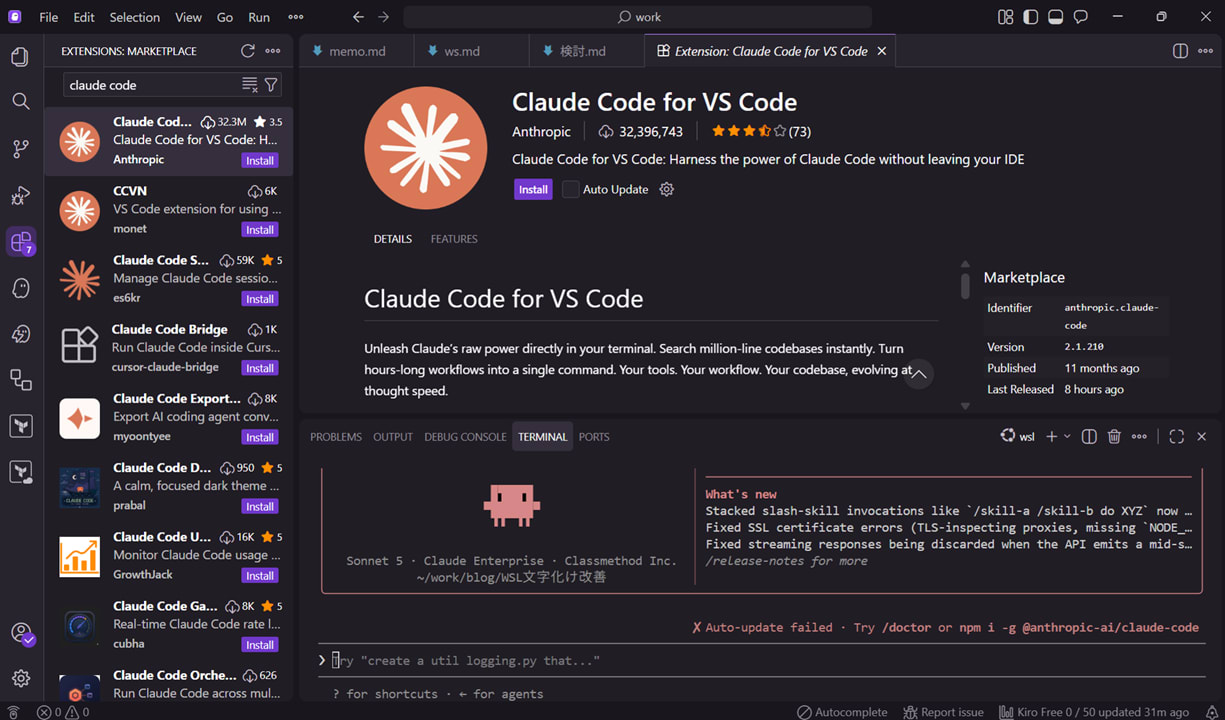Image resolution: width=1225 pixels, height=720 pixels.
Task: Toggle primary side bar visibility
Action: pyautogui.click(x=1031, y=17)
